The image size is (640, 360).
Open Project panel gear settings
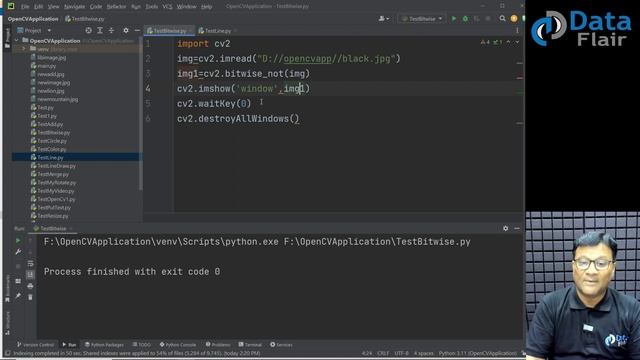126,30
